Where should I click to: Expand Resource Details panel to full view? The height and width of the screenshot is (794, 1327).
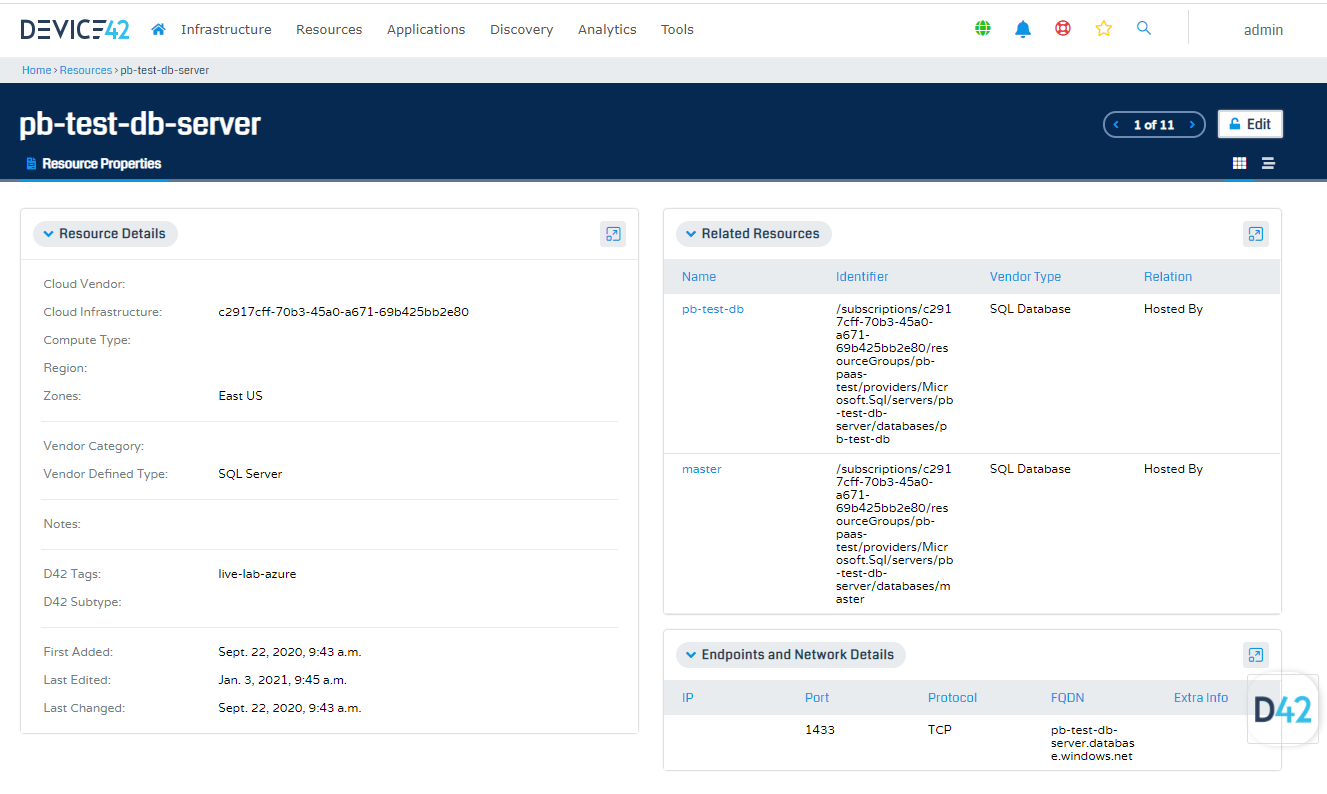[613, 234]
